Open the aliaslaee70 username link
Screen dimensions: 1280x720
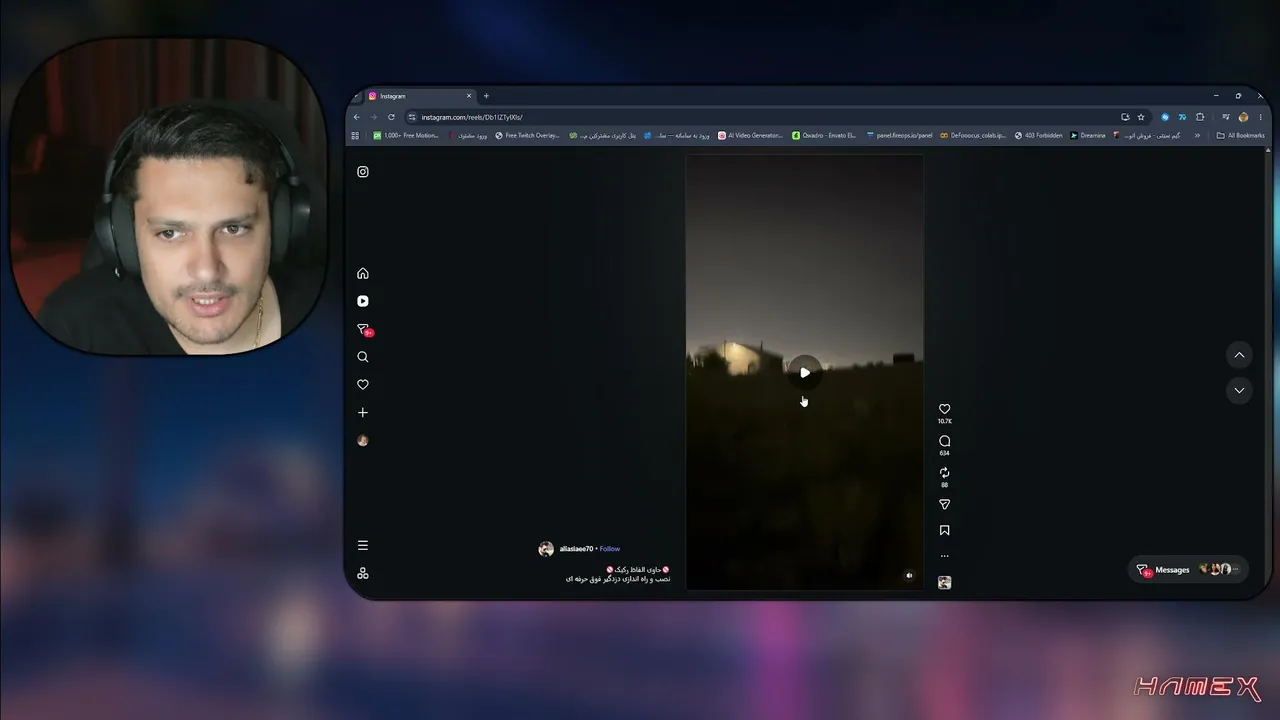(576, 549)
